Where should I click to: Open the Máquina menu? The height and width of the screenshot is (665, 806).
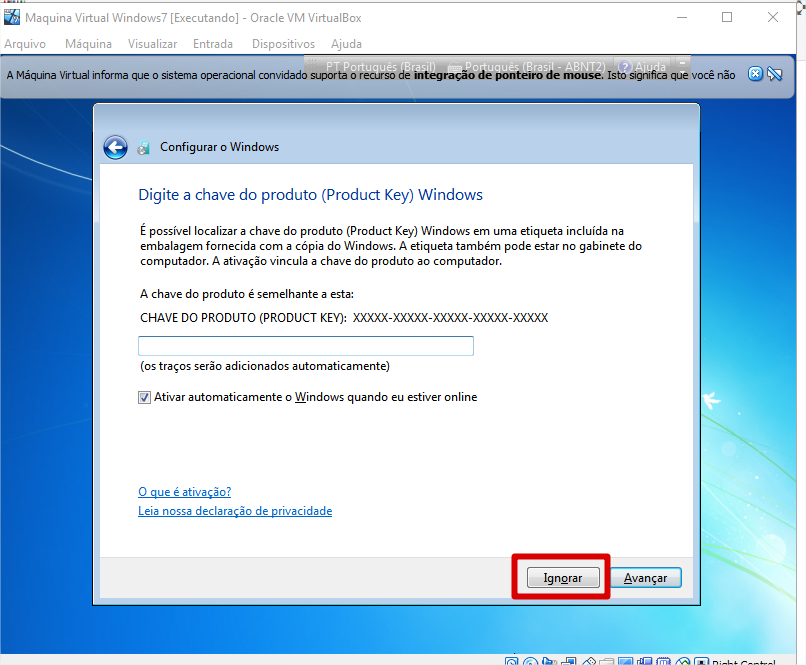pyautogui.click(x=88, y=44)
